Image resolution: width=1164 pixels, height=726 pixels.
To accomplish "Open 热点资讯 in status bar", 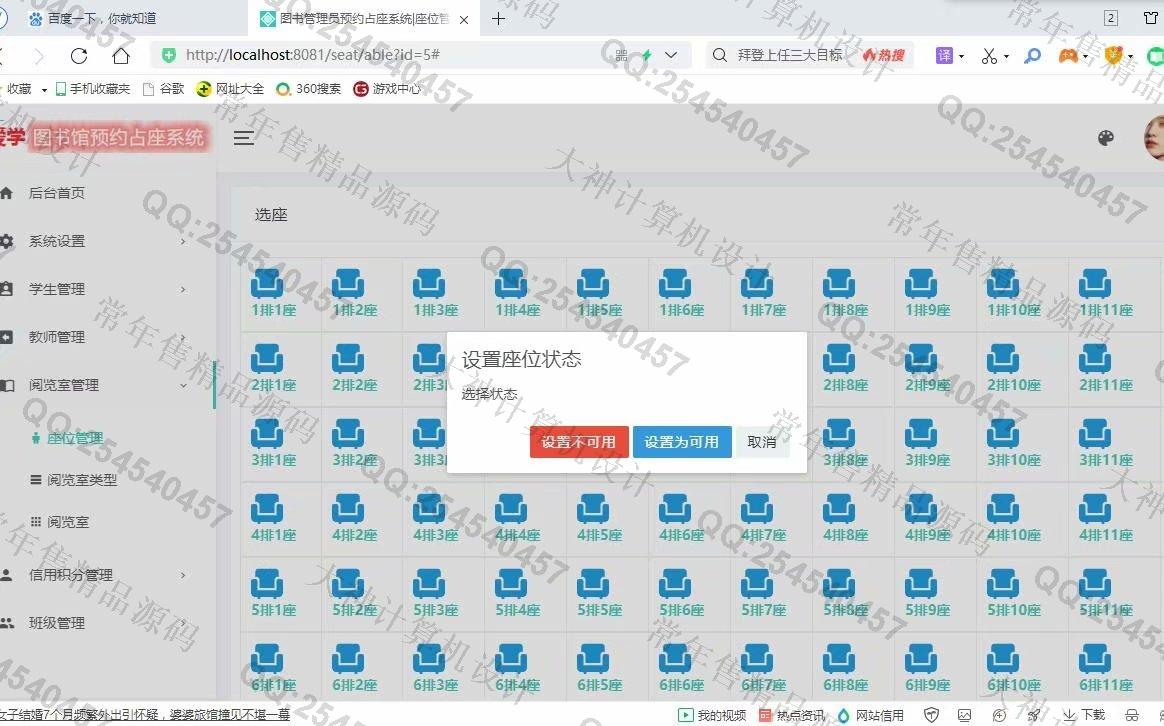I will click(791, 716).
